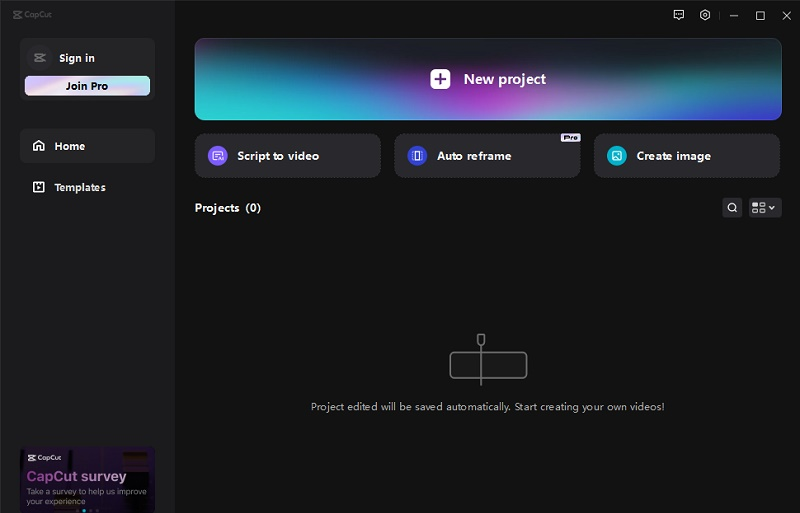Image resolution: width=800 pixels, height=513 pixels.
Task: Click the Pro badge on Auto reframe
Action: [x=570, y=138]
